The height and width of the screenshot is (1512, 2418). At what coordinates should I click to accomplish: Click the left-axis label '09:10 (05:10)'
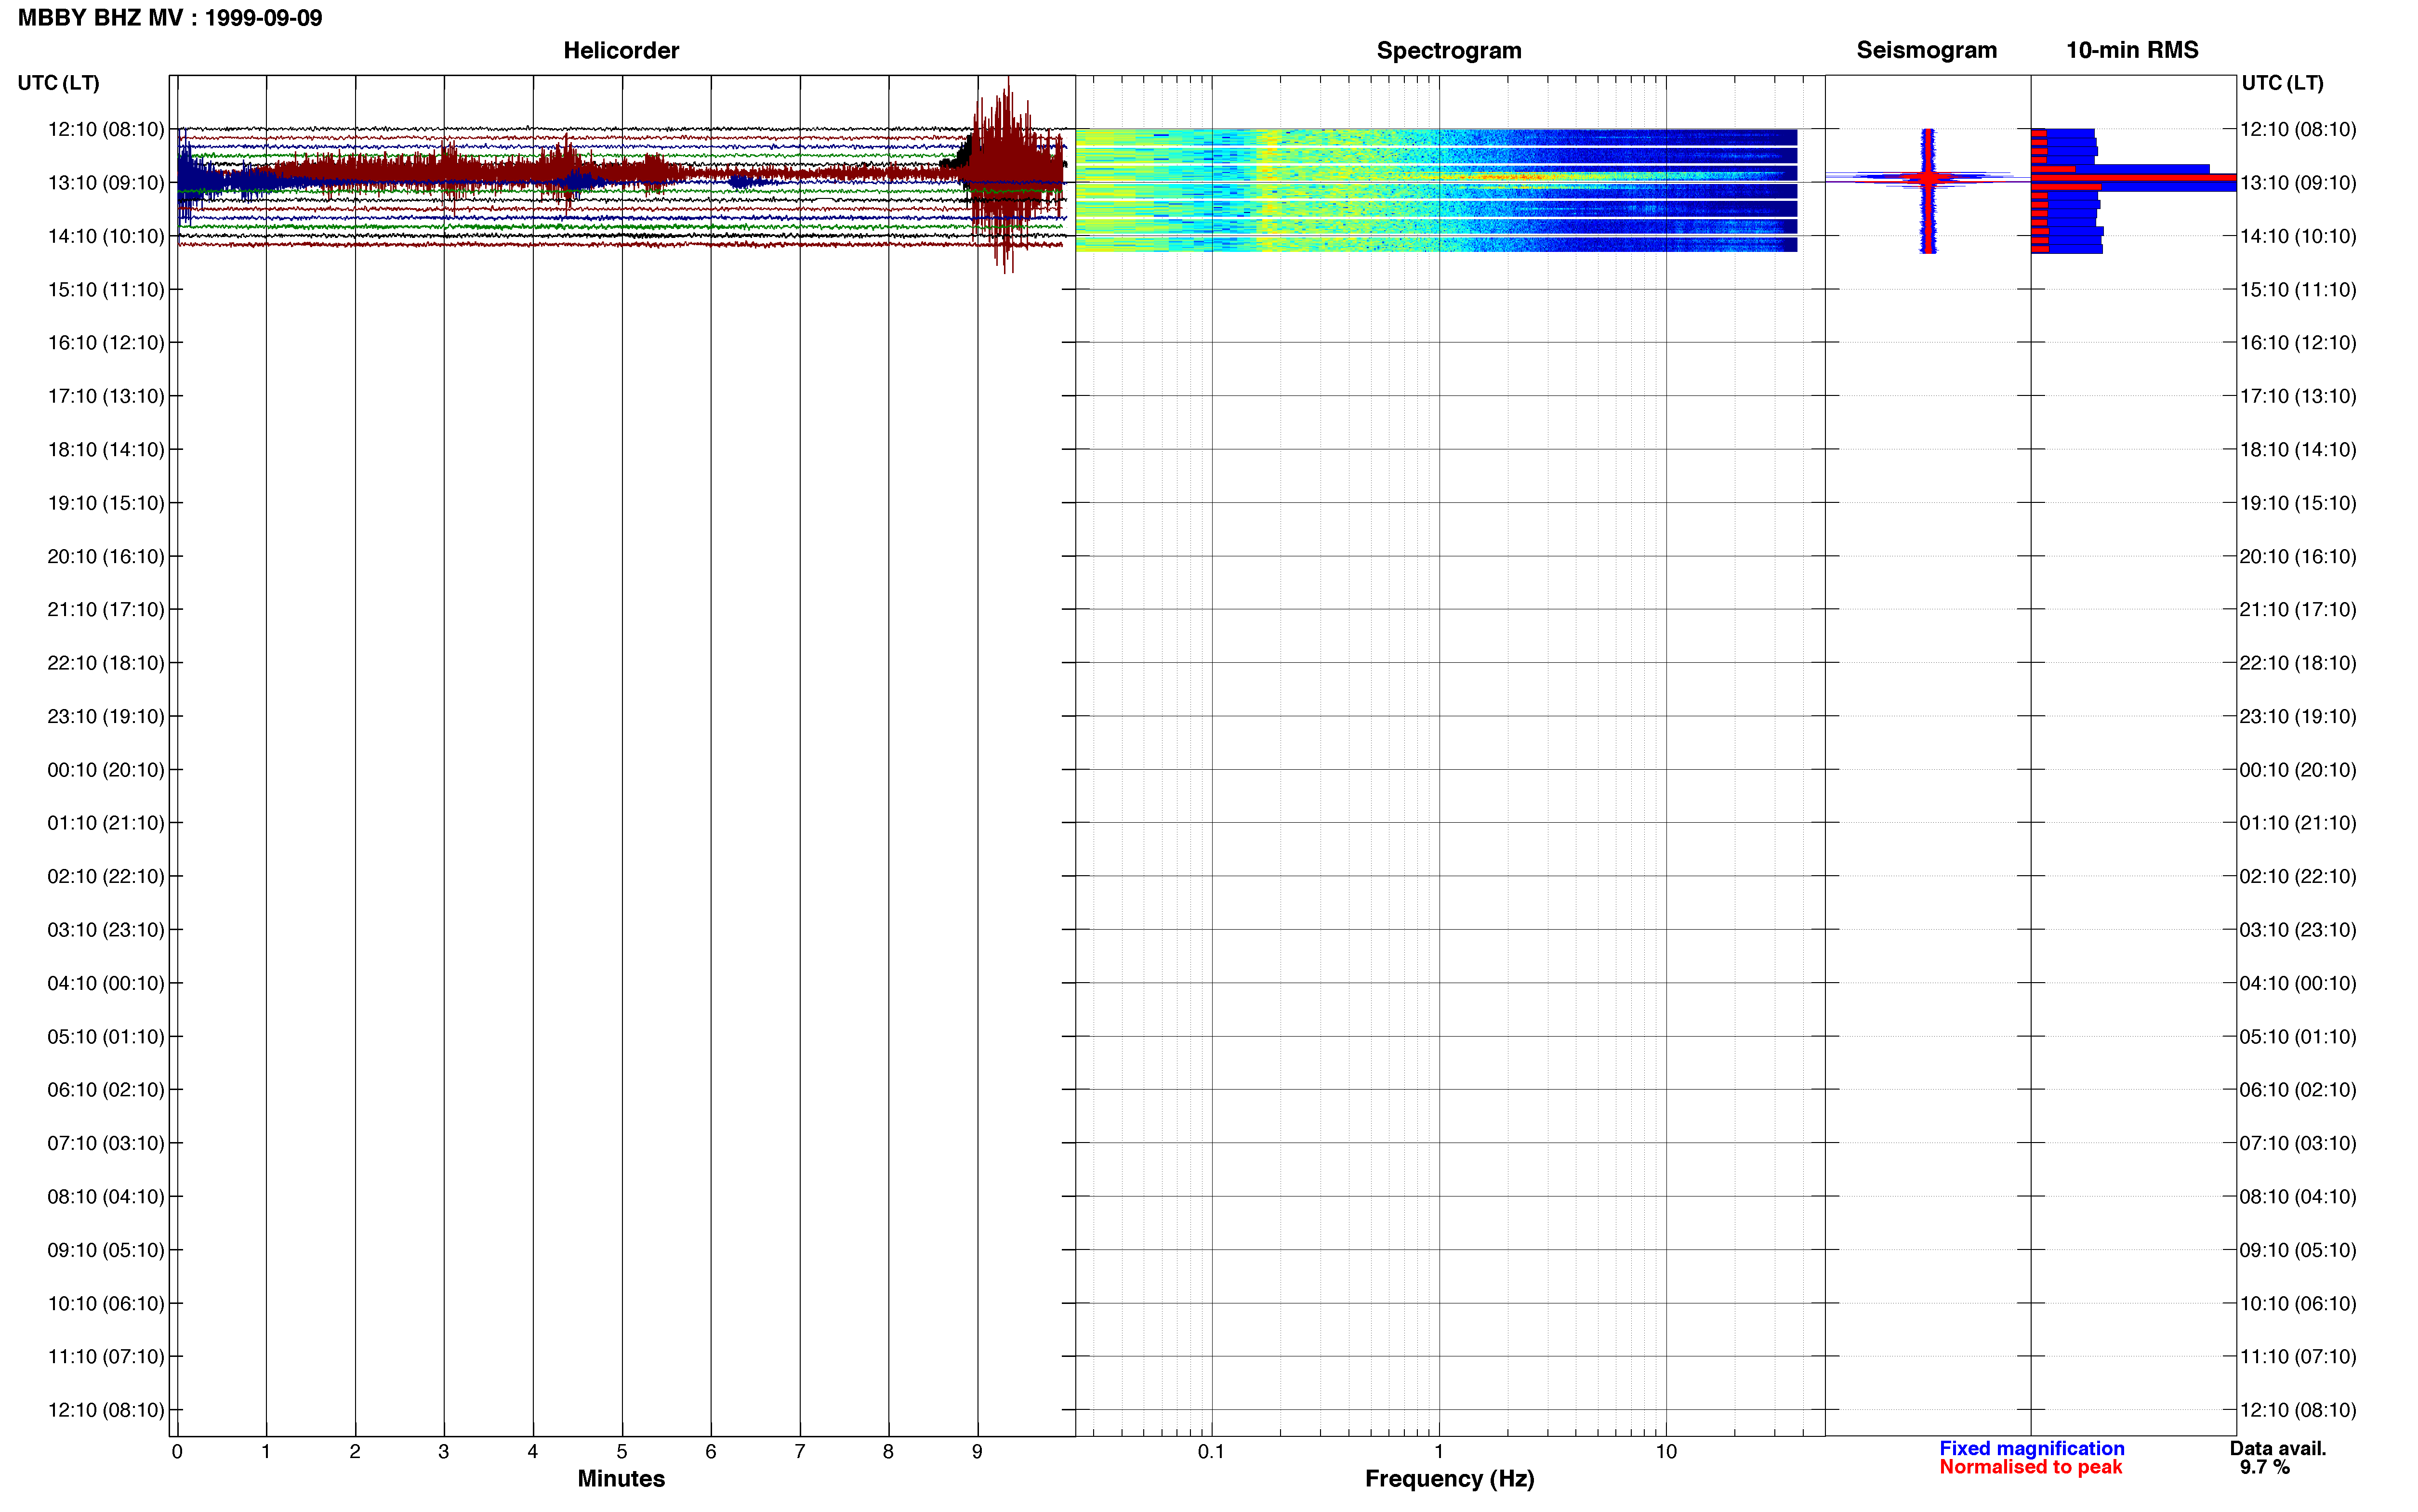tap(106, 1250)
